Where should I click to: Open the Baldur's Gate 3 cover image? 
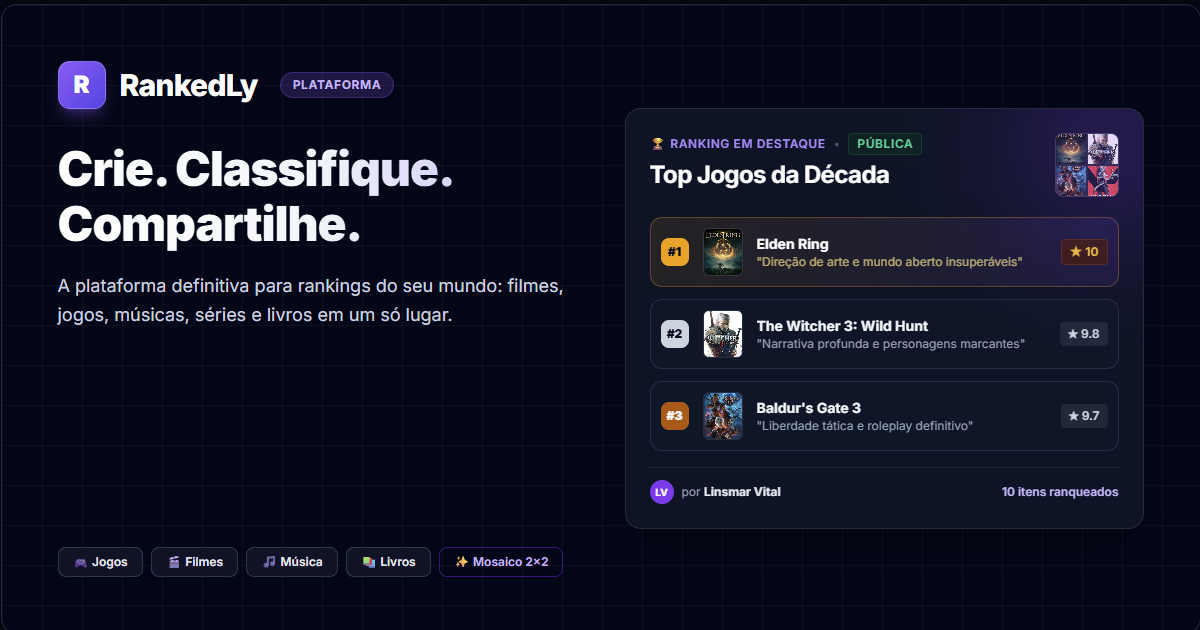723,416
